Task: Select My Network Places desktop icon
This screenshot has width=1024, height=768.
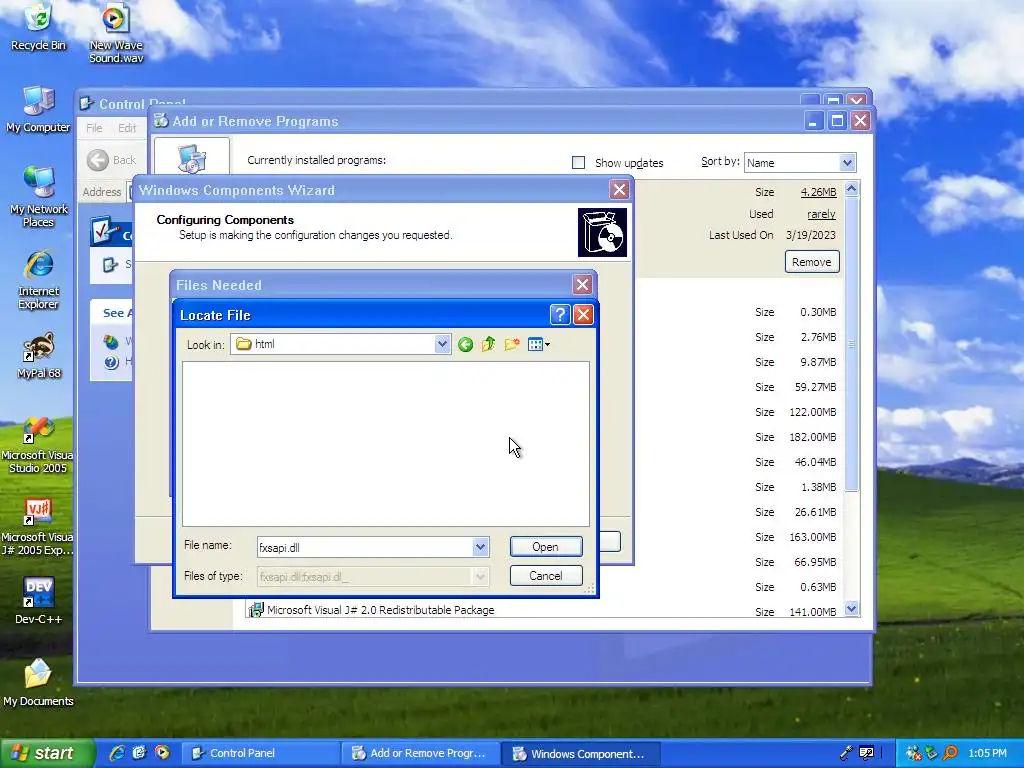Action: click(38, 197)
